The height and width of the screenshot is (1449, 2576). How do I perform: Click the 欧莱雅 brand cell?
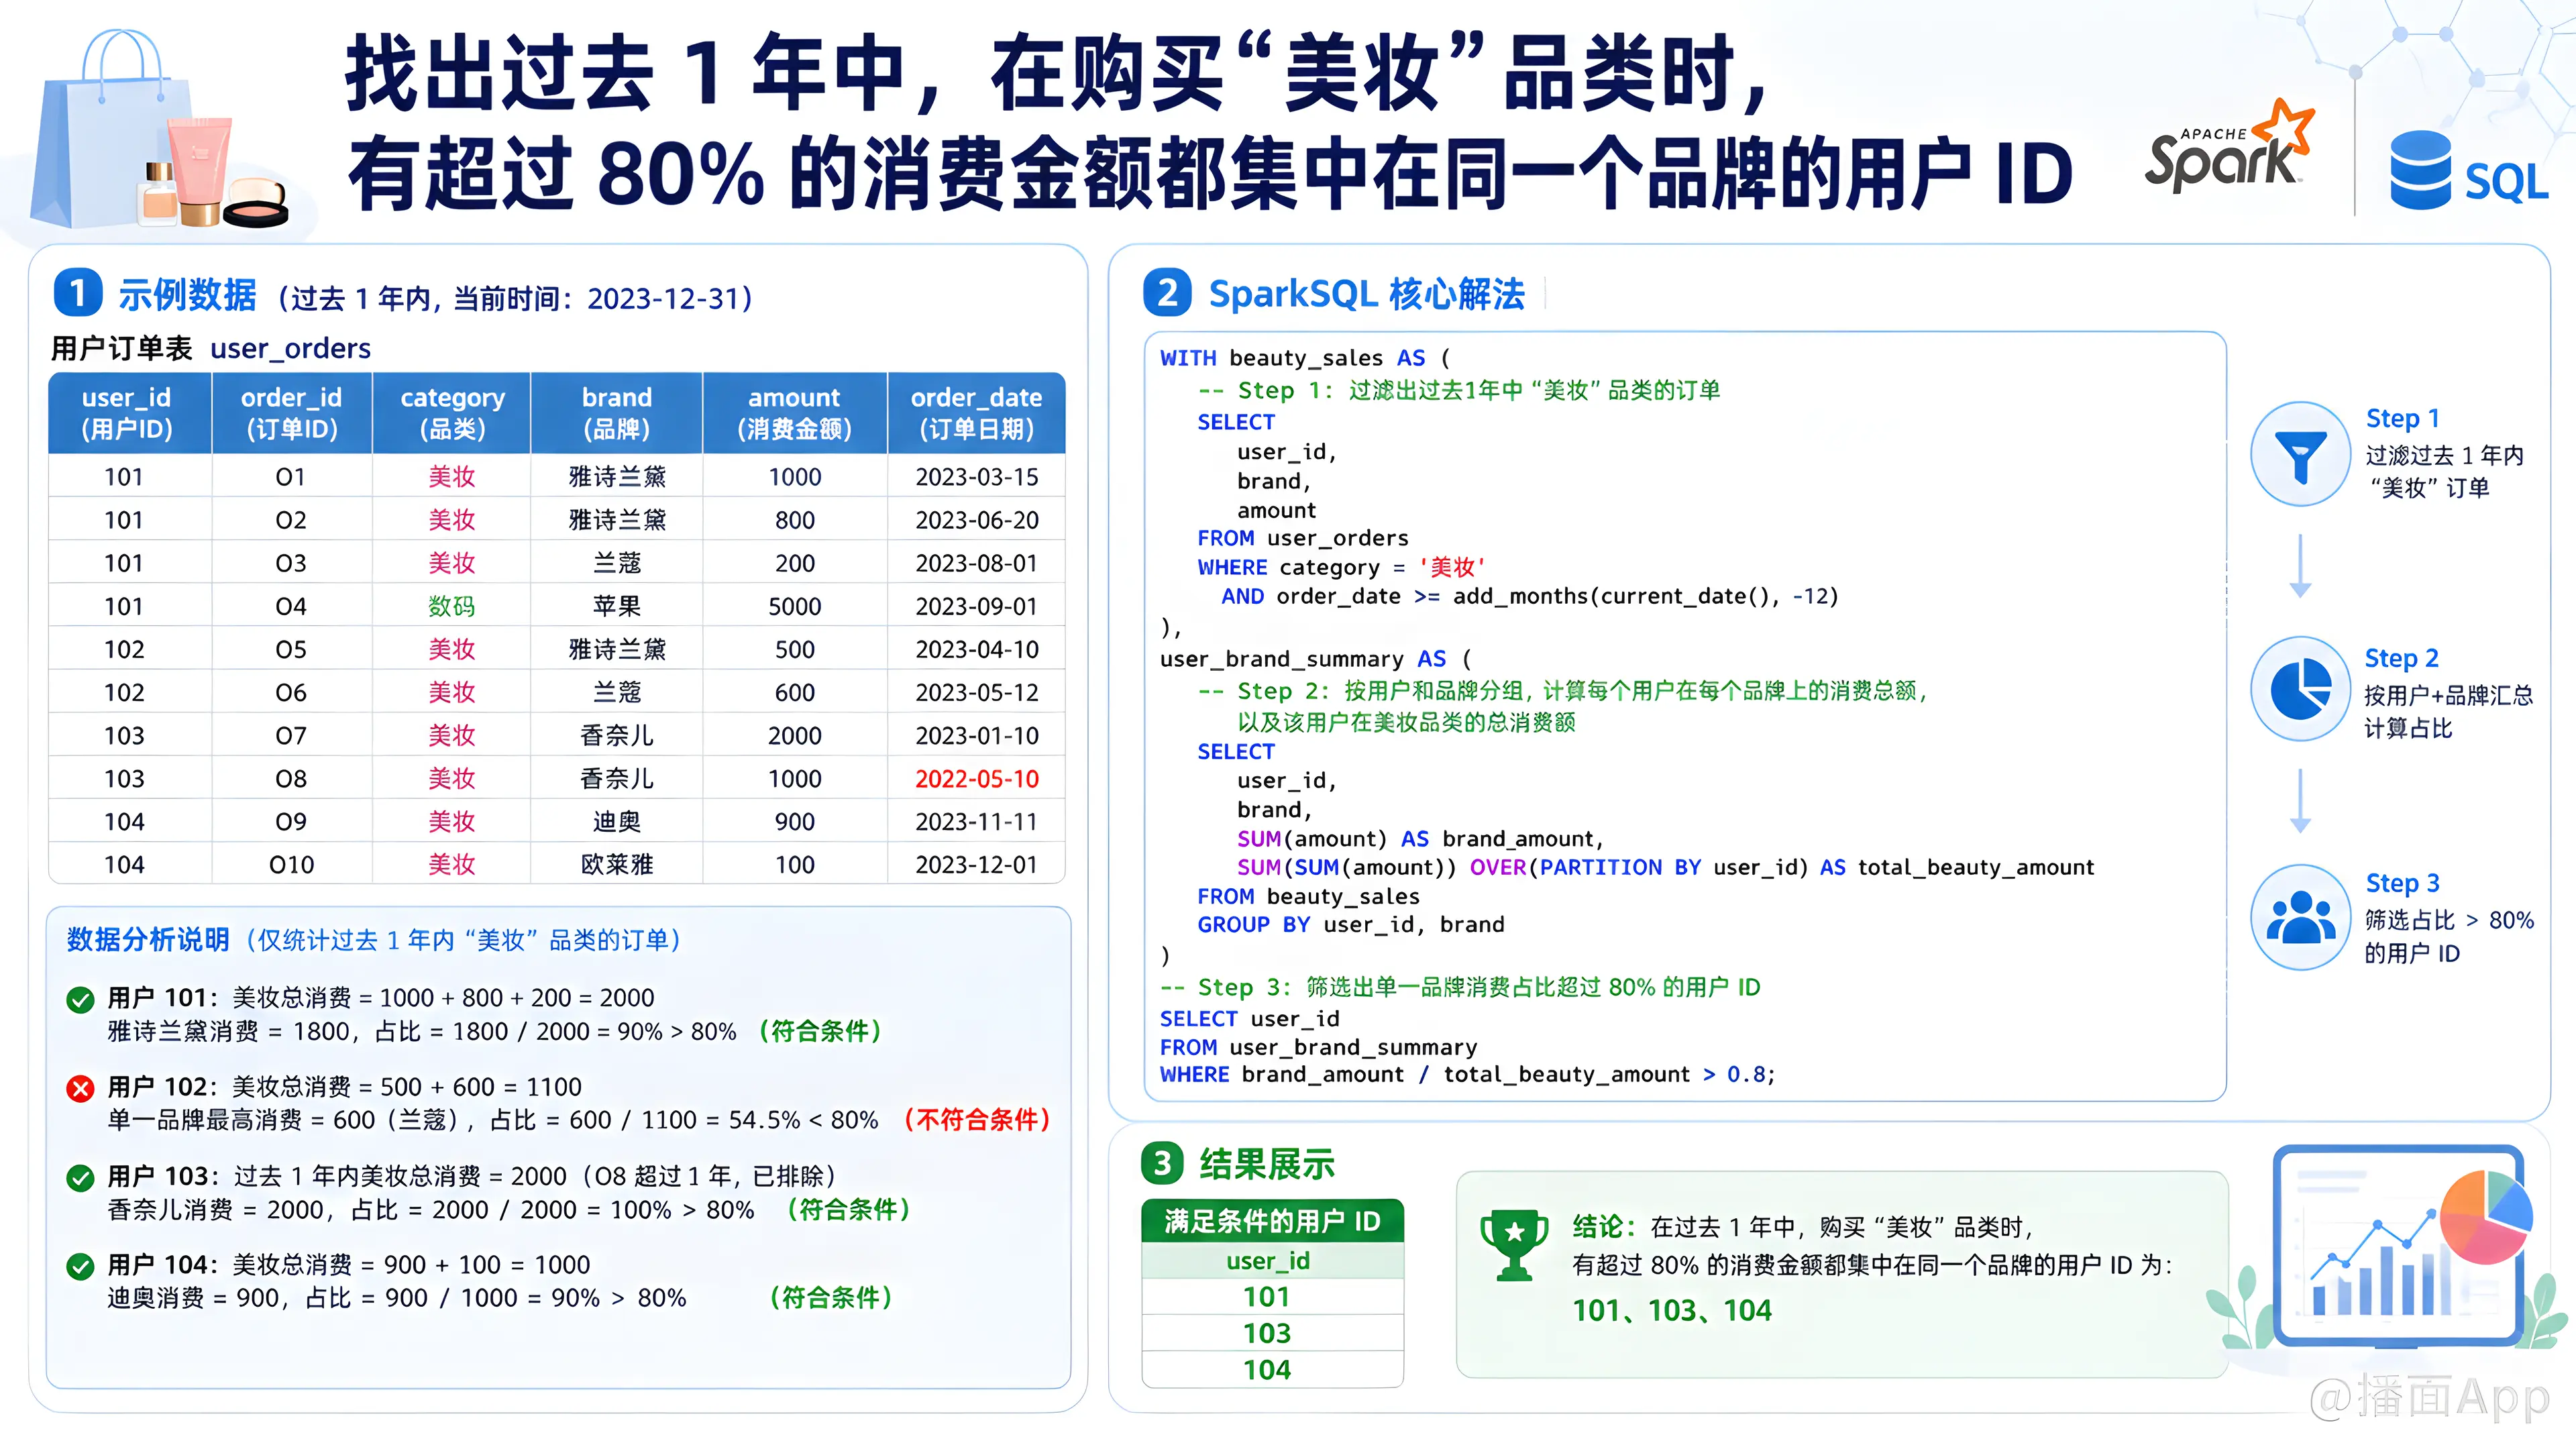coord(617,865)
